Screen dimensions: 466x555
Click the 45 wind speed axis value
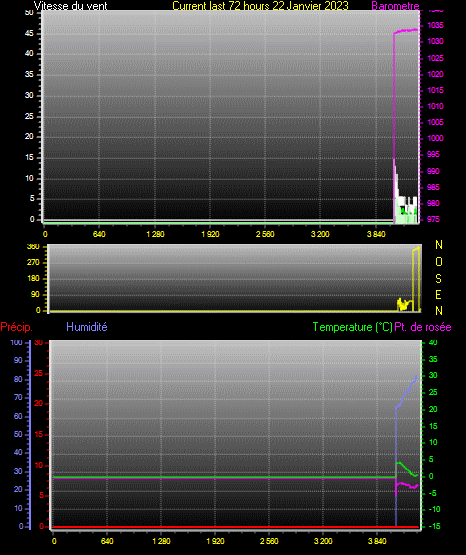coord(29,33)
